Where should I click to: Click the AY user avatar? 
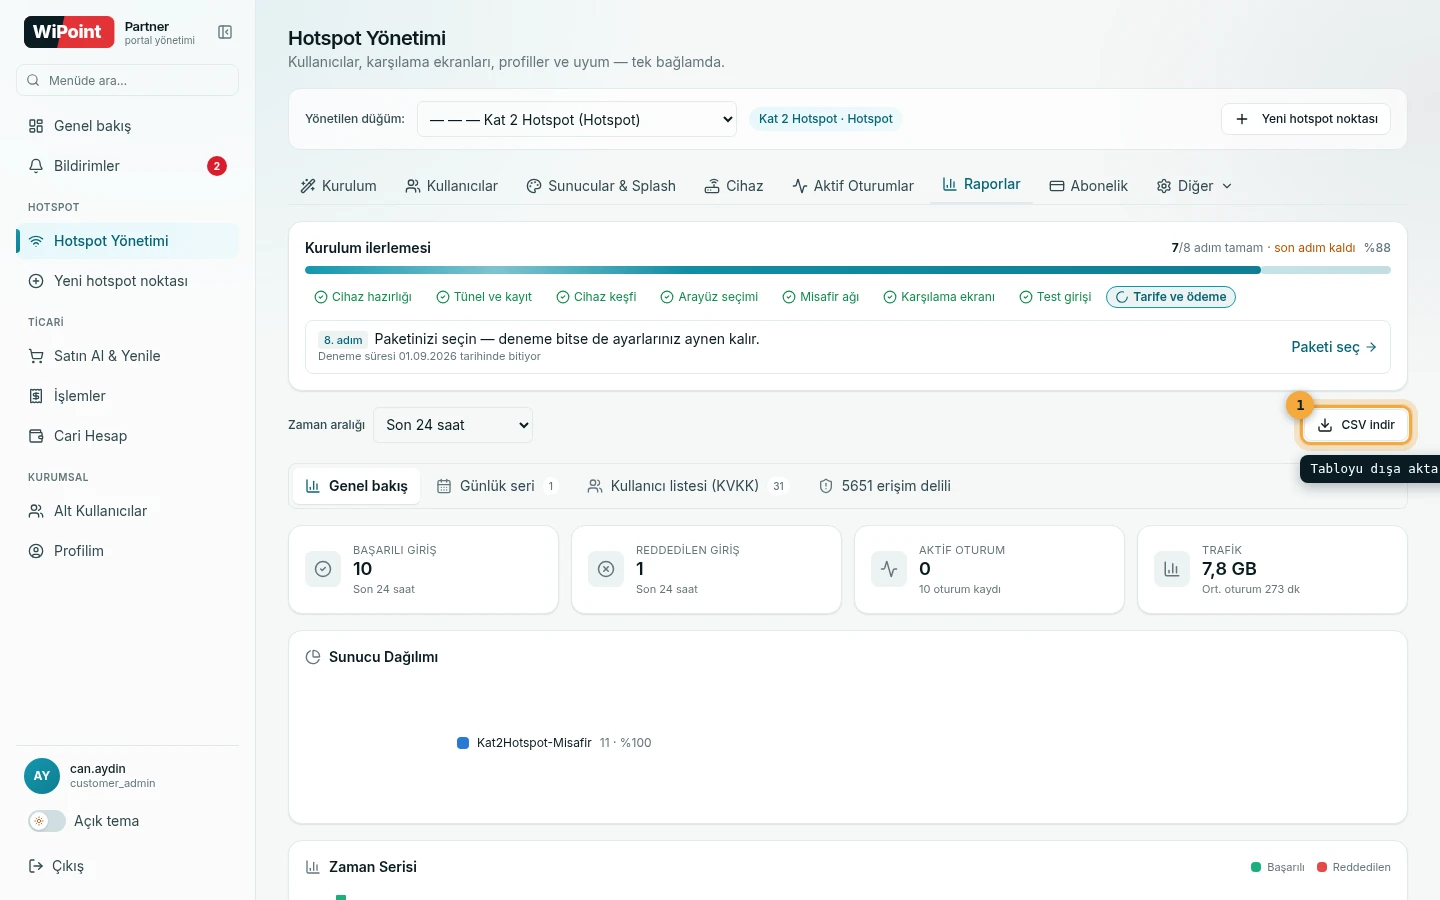coord(42,776)
